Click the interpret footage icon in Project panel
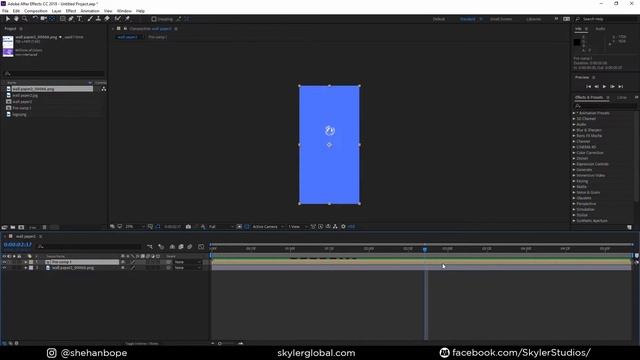The width and height of the screenshot is (640, 360). [x=4, y=227]
